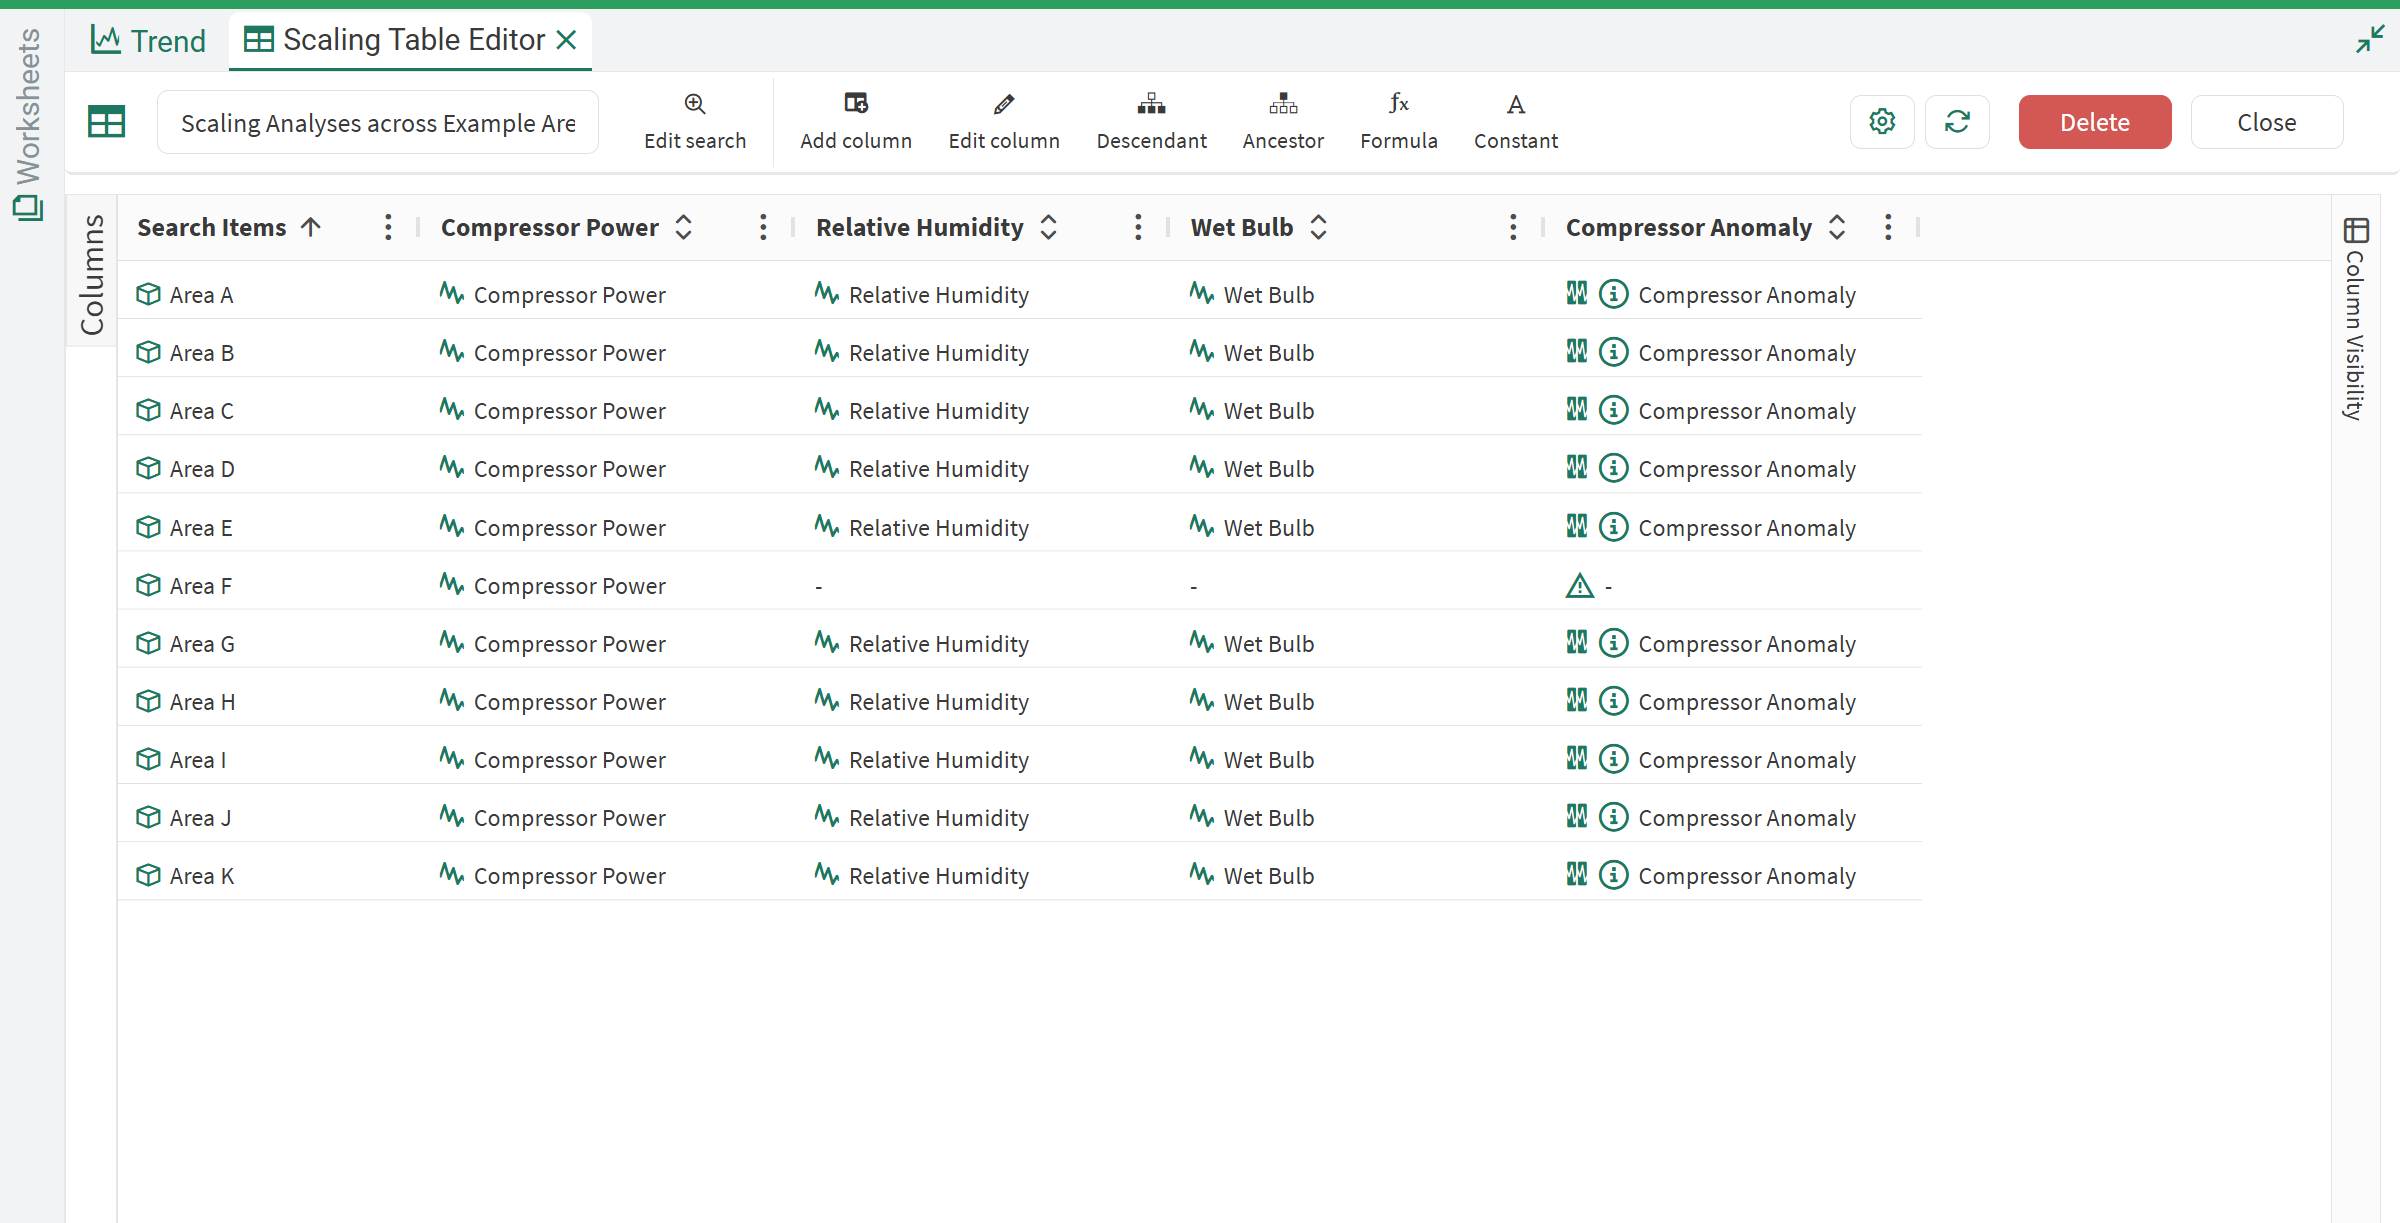Select the Ancestor hierarchy icon
Viewport: 2400px width, 1223px height.
tap(1283, 104)
